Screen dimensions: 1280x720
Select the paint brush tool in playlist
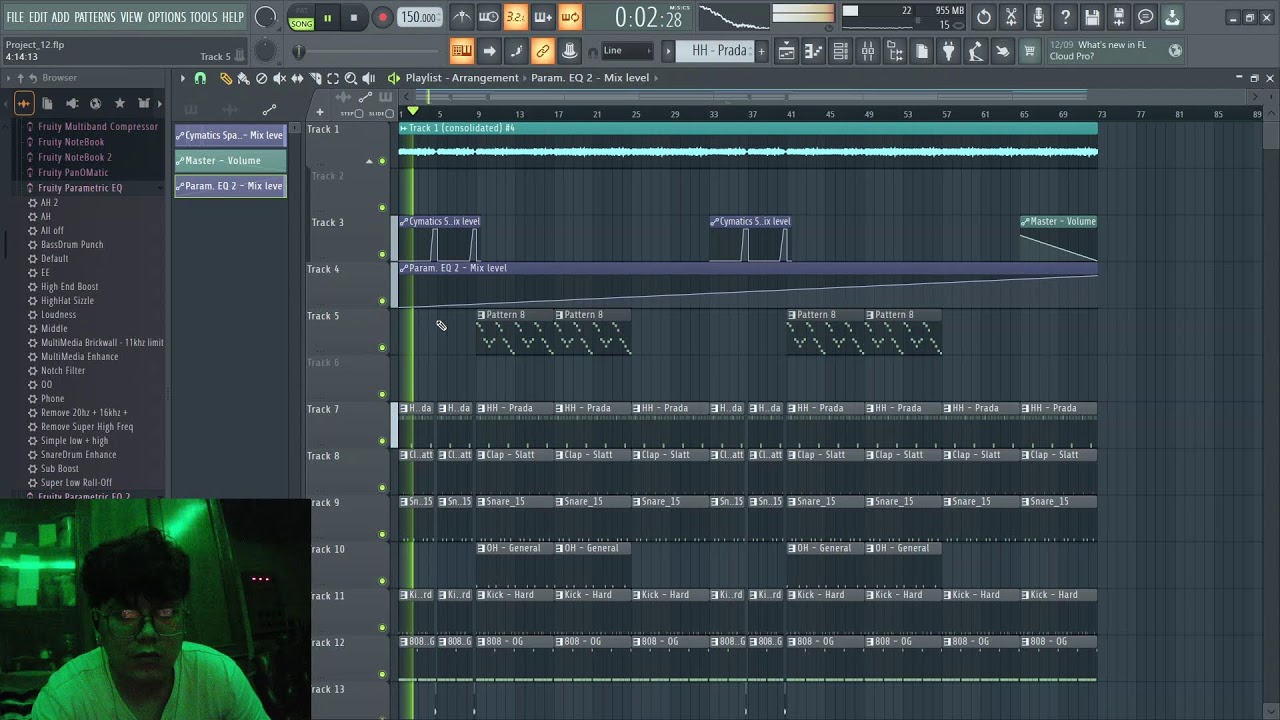click(243, 78)
